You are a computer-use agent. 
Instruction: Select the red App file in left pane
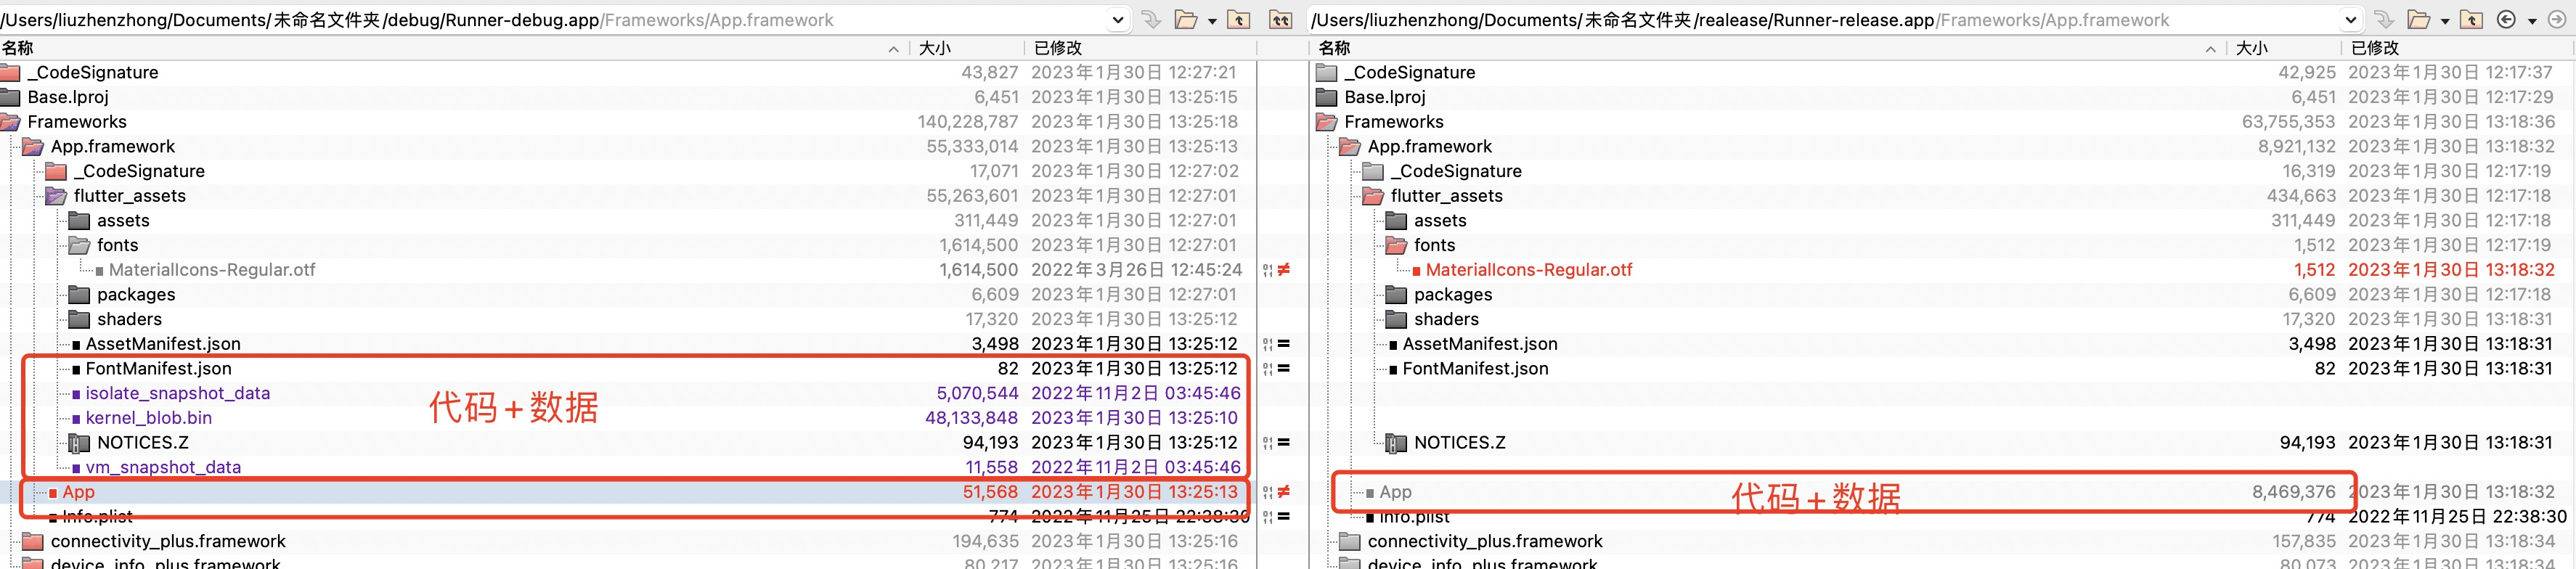tap(78, 492)
